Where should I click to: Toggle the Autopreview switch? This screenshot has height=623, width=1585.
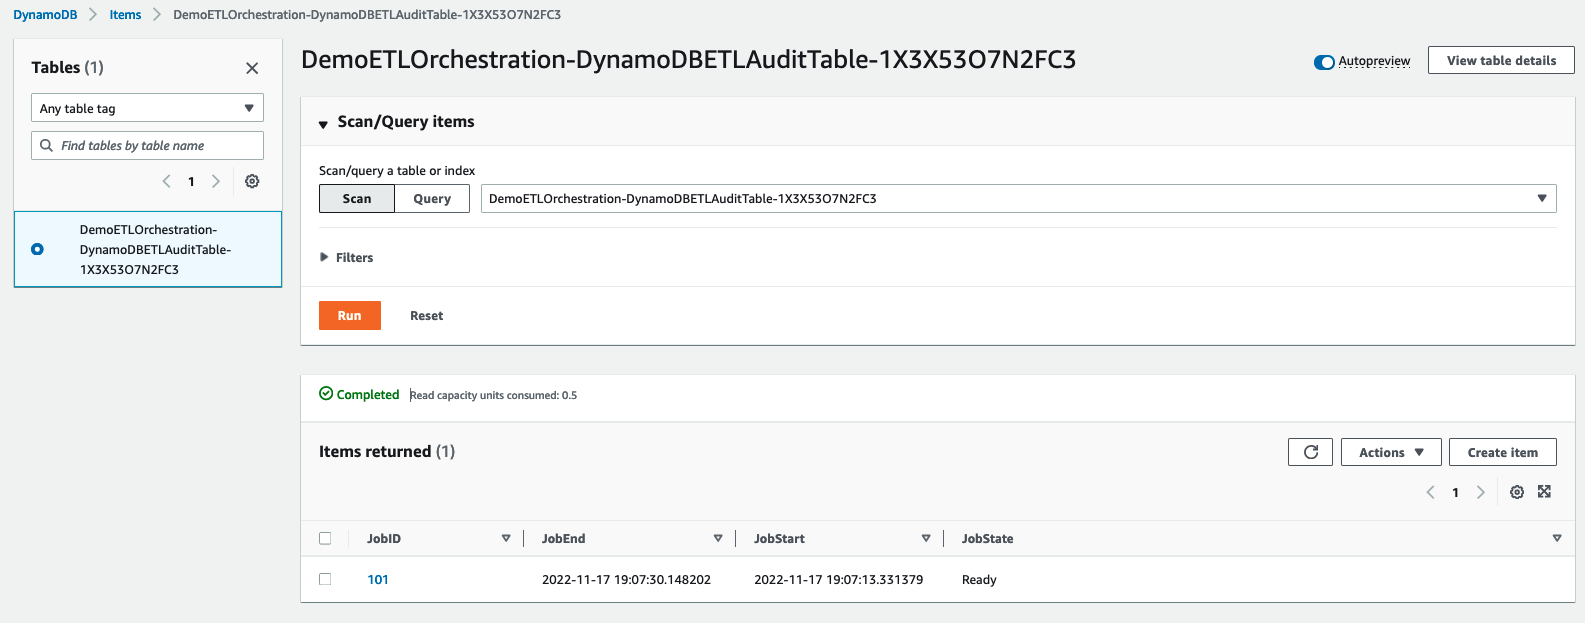click(1324, 62)
